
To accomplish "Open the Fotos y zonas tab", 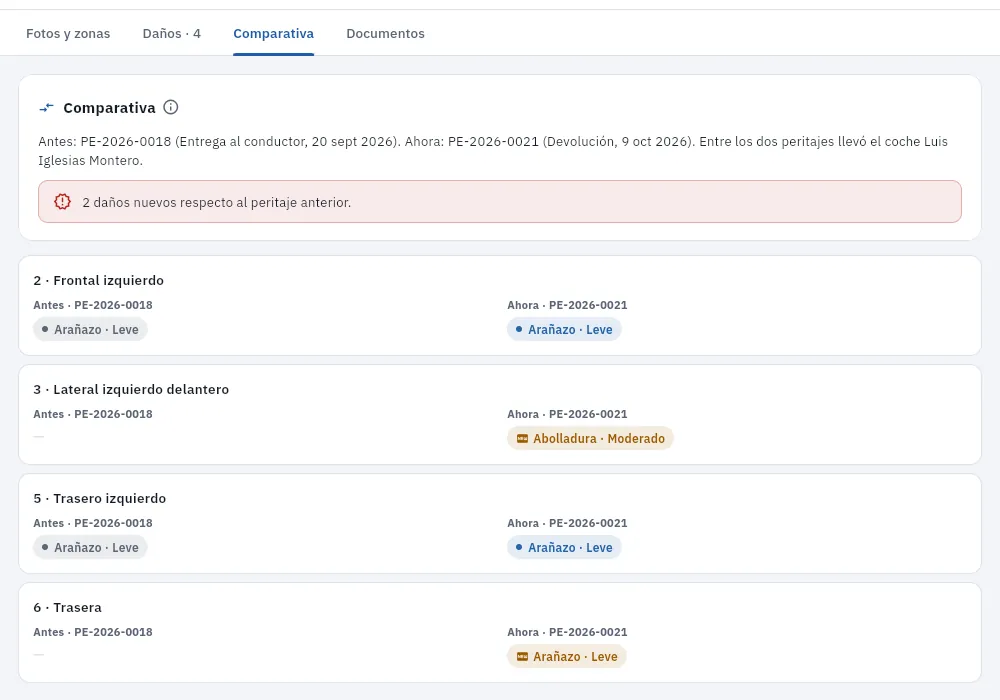I will pyautogui.click(x=68, y=34).
